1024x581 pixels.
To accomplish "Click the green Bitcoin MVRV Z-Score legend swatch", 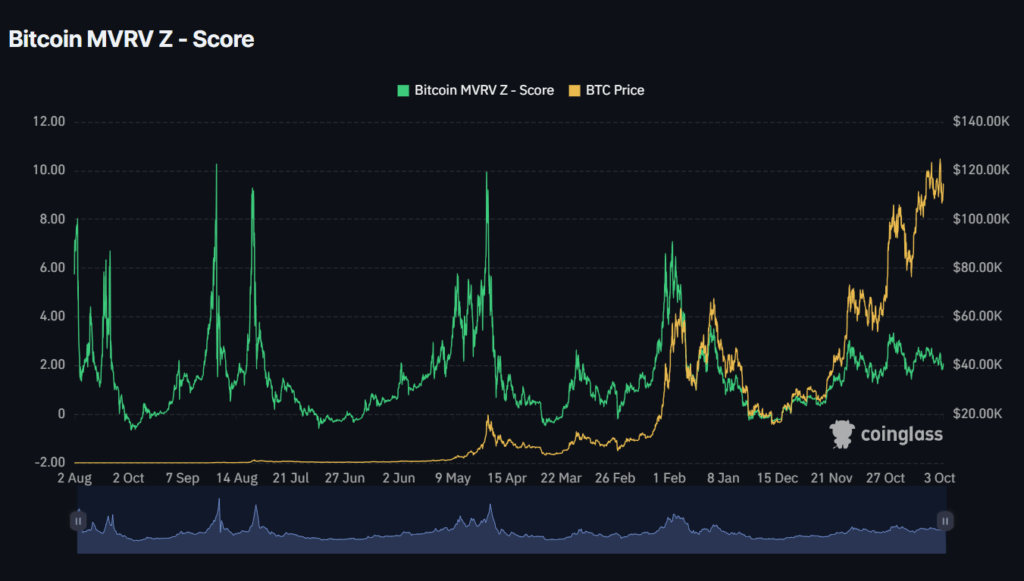I will coord(403,90).
